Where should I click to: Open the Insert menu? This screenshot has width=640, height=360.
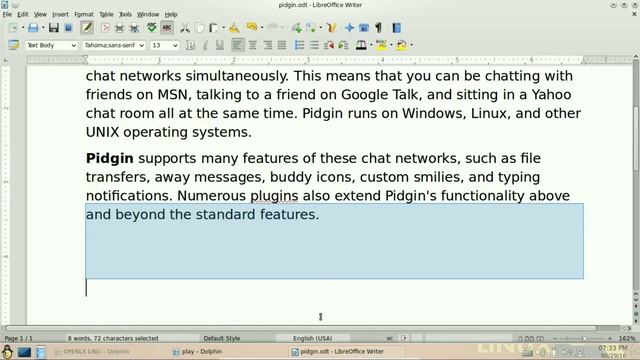[60, 14]
